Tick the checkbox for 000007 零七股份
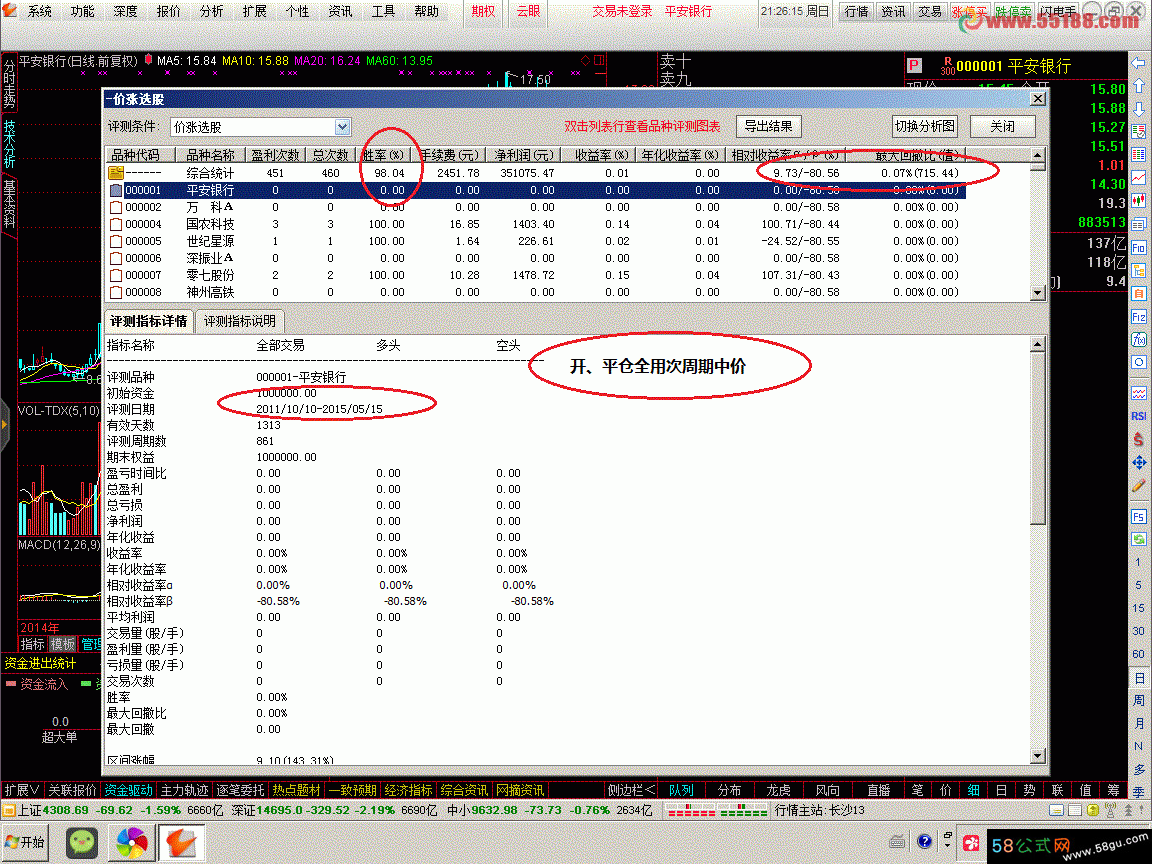The height and width of the screenshot is (864, 1152). (115, 275)
